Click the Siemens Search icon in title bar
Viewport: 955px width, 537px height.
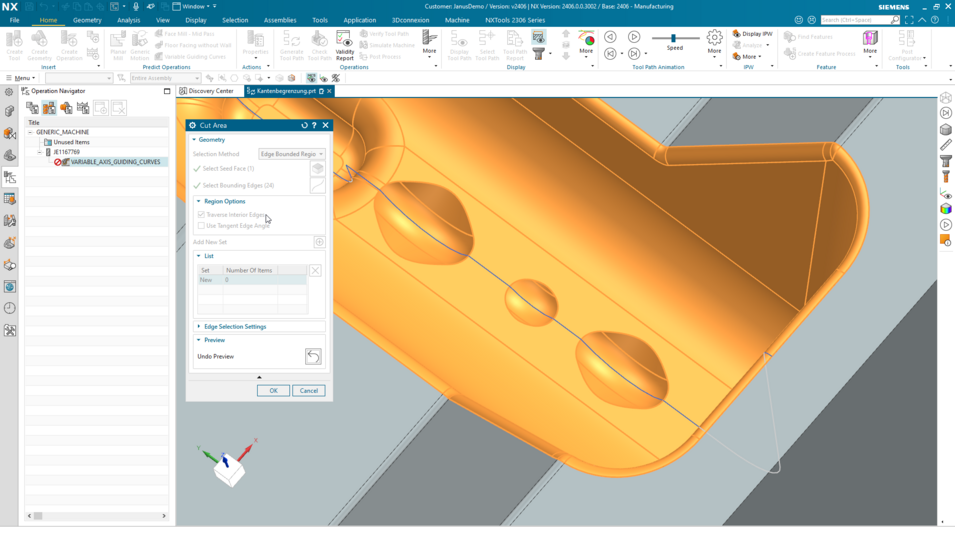click(895, 20)
